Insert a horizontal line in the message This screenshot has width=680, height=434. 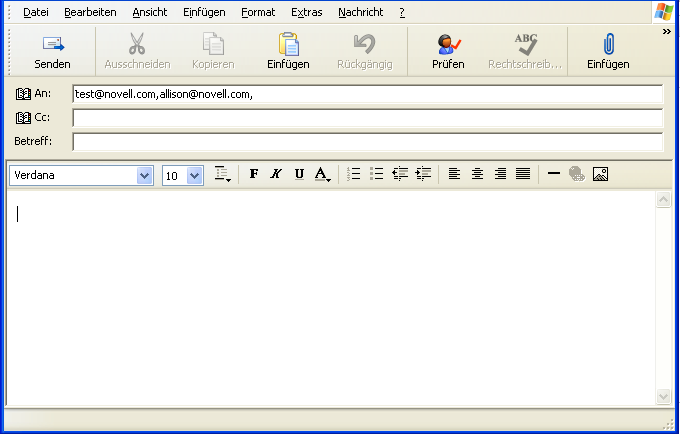(554, 174)
